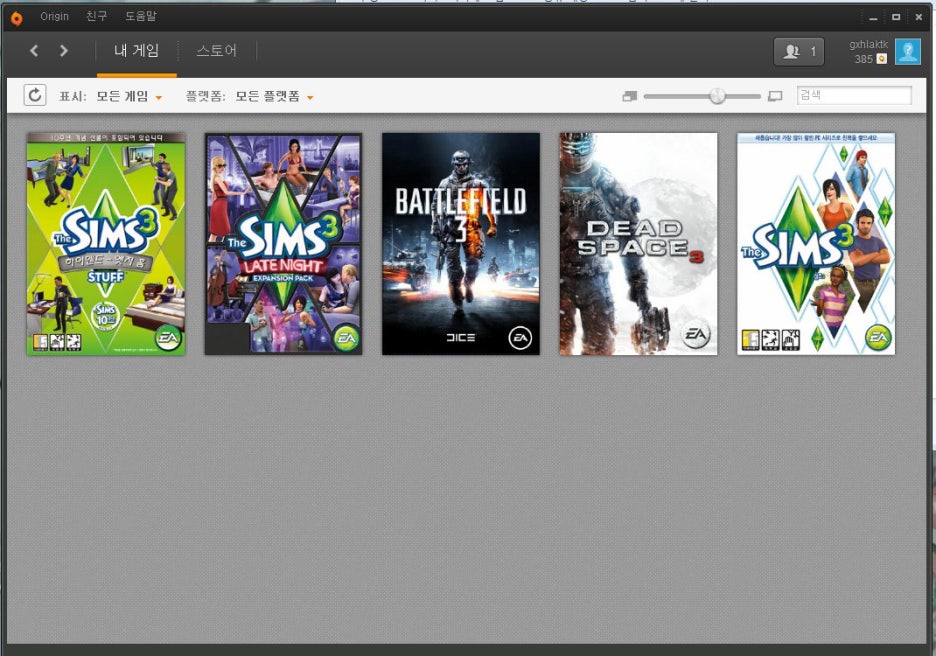Screen dimensions: 936x656
Task: Click the Origin points icon beside 385
Action: 882,58
